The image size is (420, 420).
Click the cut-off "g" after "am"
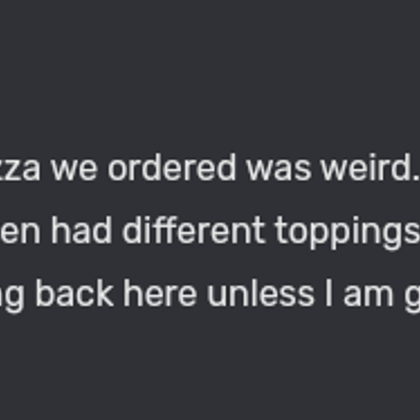[412, 300]
